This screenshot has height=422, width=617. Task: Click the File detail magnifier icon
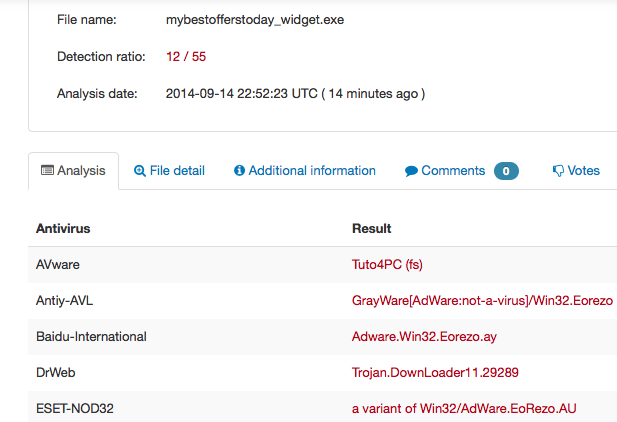click(x=140, y=171)
